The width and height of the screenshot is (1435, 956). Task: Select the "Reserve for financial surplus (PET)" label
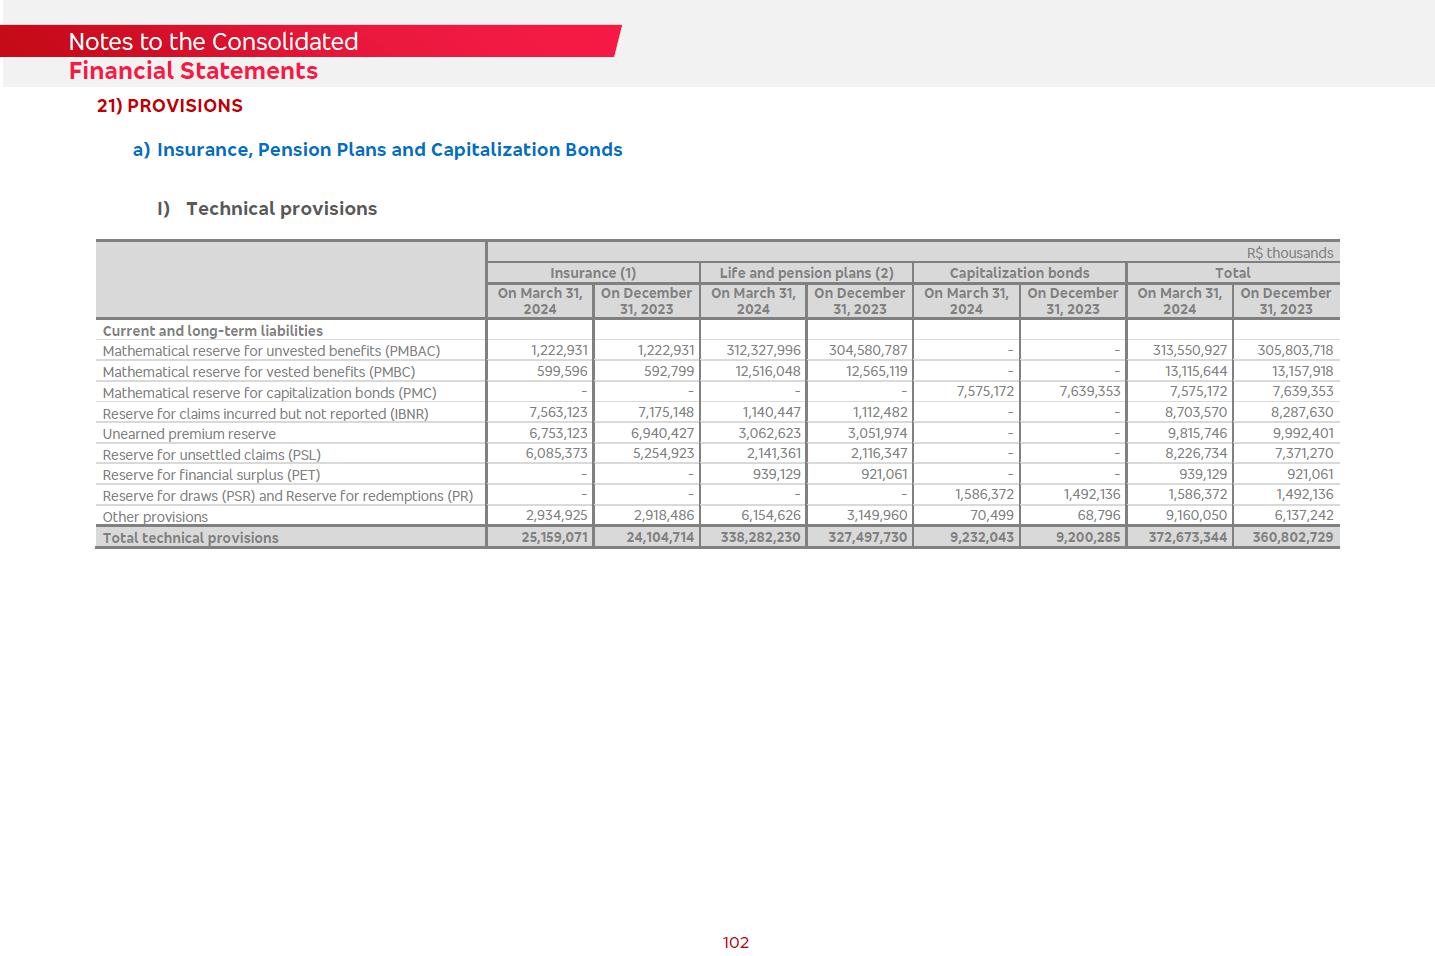coord(211,475)
